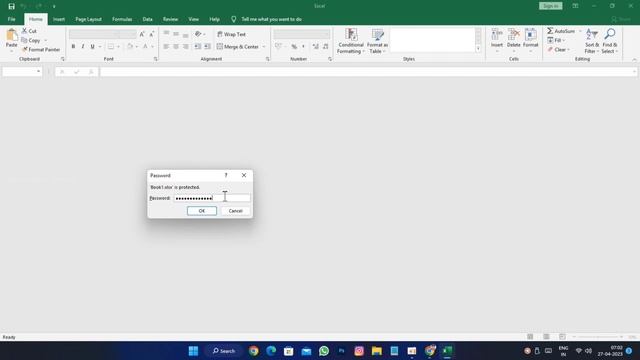Switch to the Insert tab
This screenshot has height=360, width=640.
[x=59, y=19]
